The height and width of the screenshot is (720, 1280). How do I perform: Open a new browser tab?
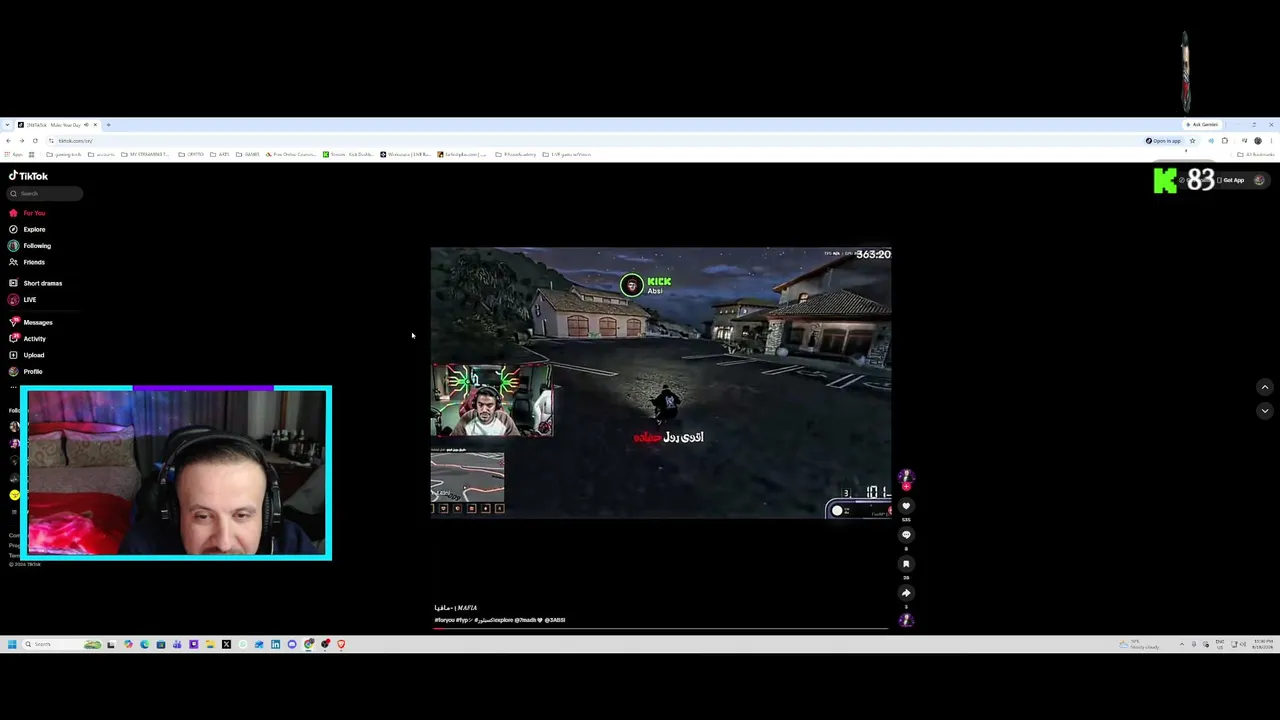[109, 125]
